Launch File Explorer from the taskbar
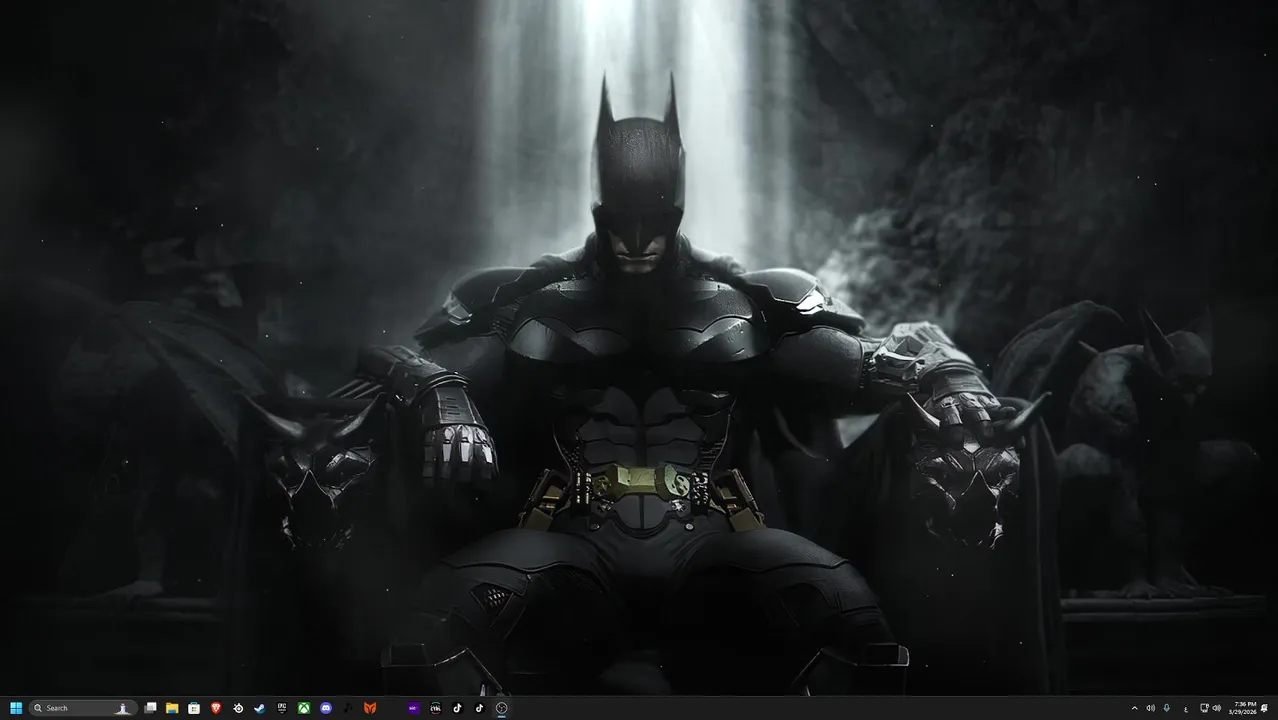 click(172, 708)
